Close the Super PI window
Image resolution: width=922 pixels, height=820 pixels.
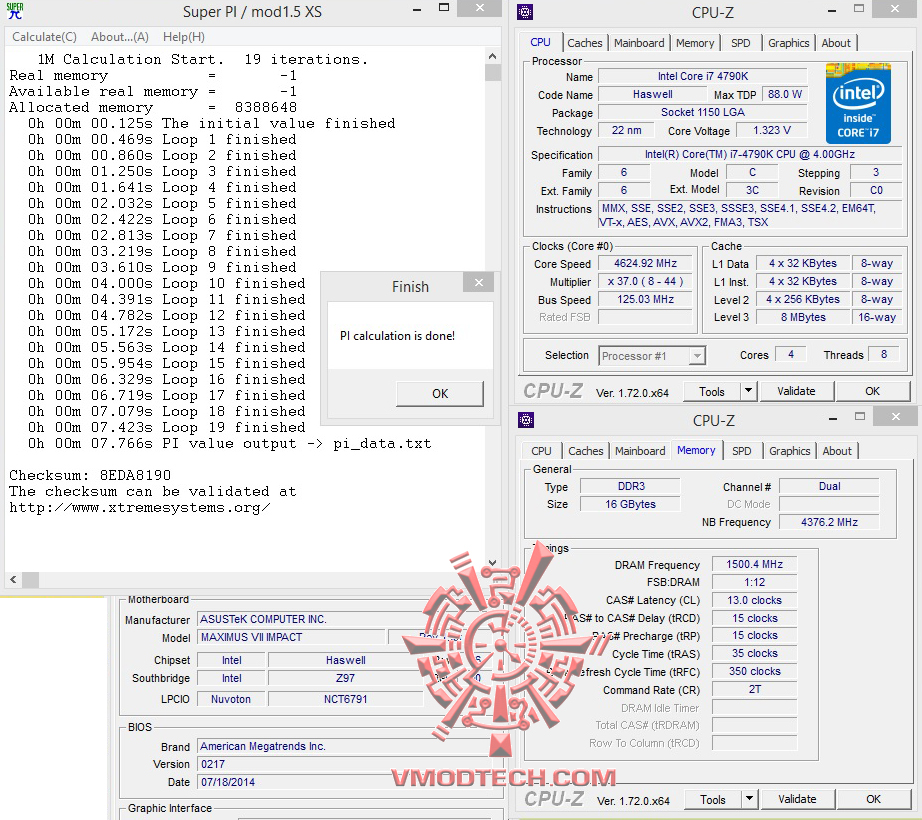pos(480,8)
